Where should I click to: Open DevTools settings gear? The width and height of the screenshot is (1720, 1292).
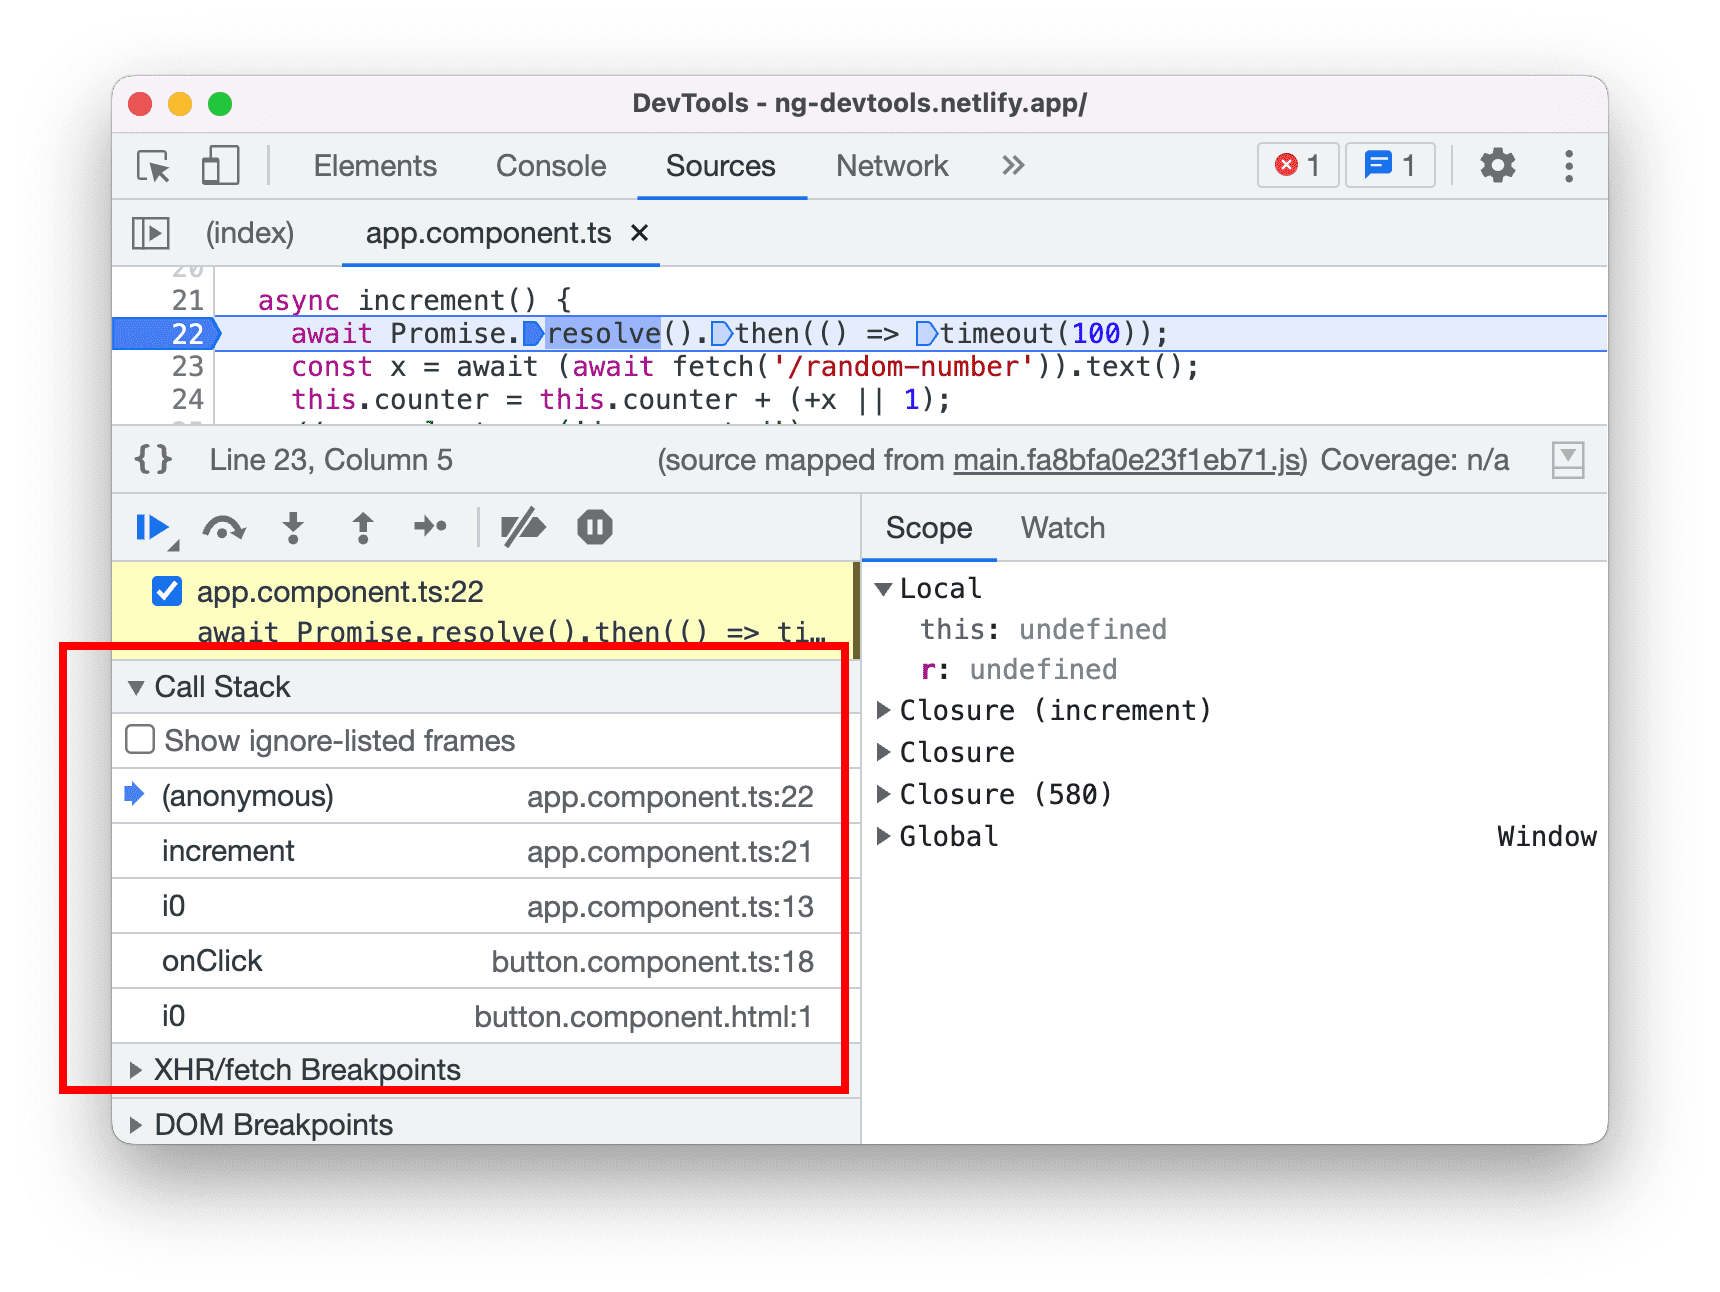click(1497, 166)
